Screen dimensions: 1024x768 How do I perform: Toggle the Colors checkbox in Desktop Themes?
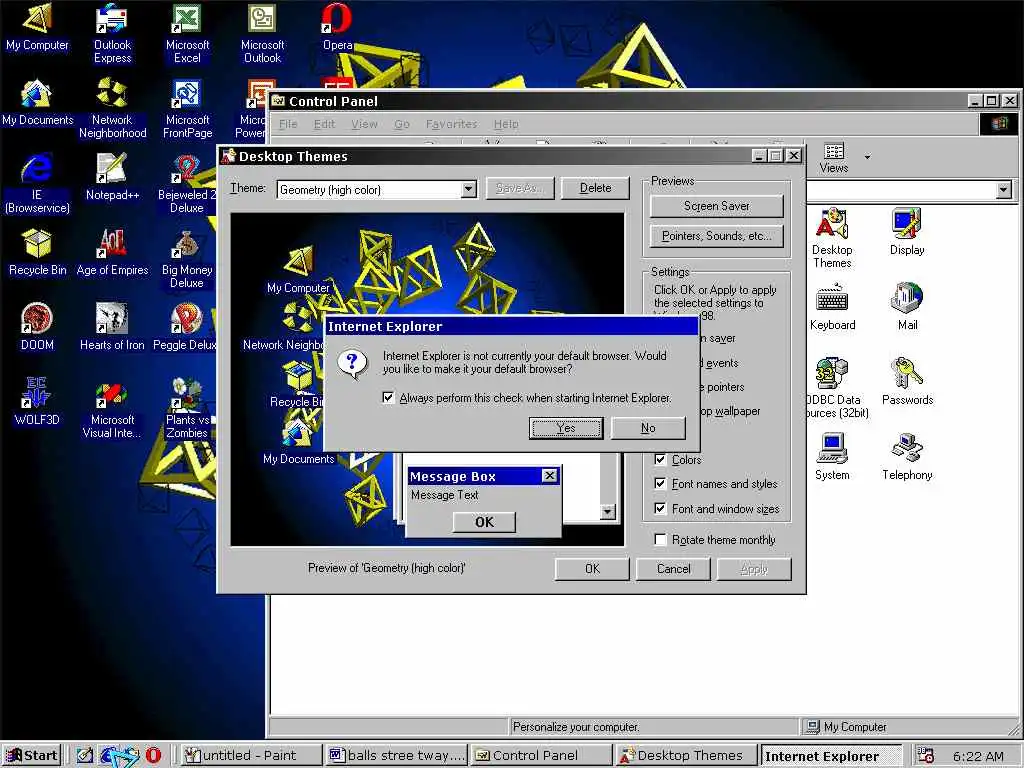pyautogui.click(x=660, y=459)
